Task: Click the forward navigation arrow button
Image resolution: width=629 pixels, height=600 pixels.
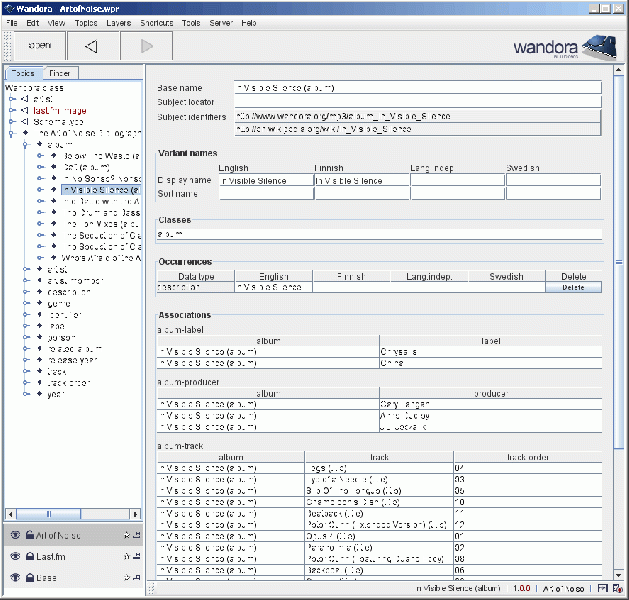Action: [146, 46]
